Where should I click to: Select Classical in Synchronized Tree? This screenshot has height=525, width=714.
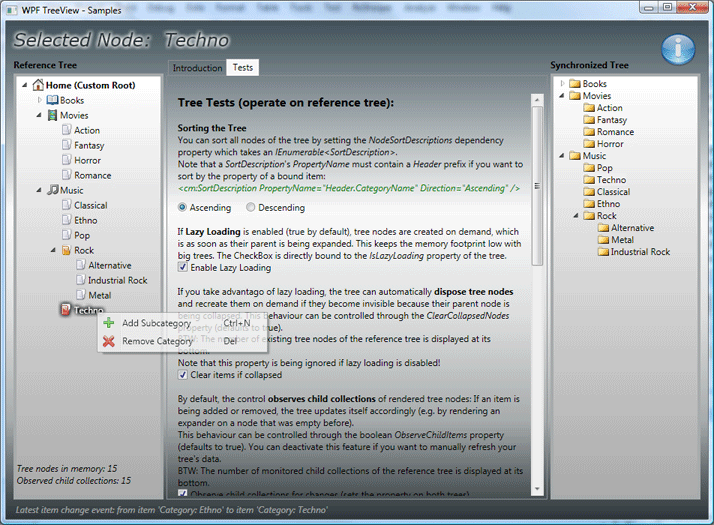pos(613,192)
